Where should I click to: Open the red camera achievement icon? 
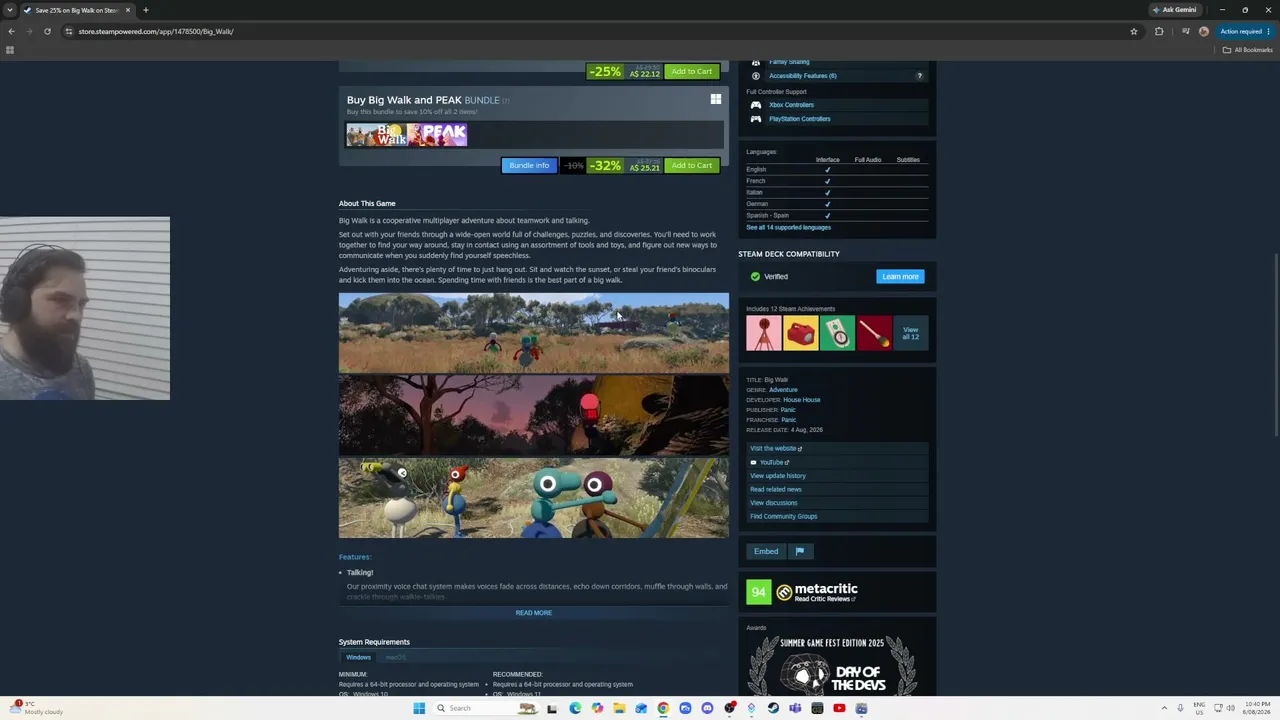pyautogui.click(x=800, y=333)
